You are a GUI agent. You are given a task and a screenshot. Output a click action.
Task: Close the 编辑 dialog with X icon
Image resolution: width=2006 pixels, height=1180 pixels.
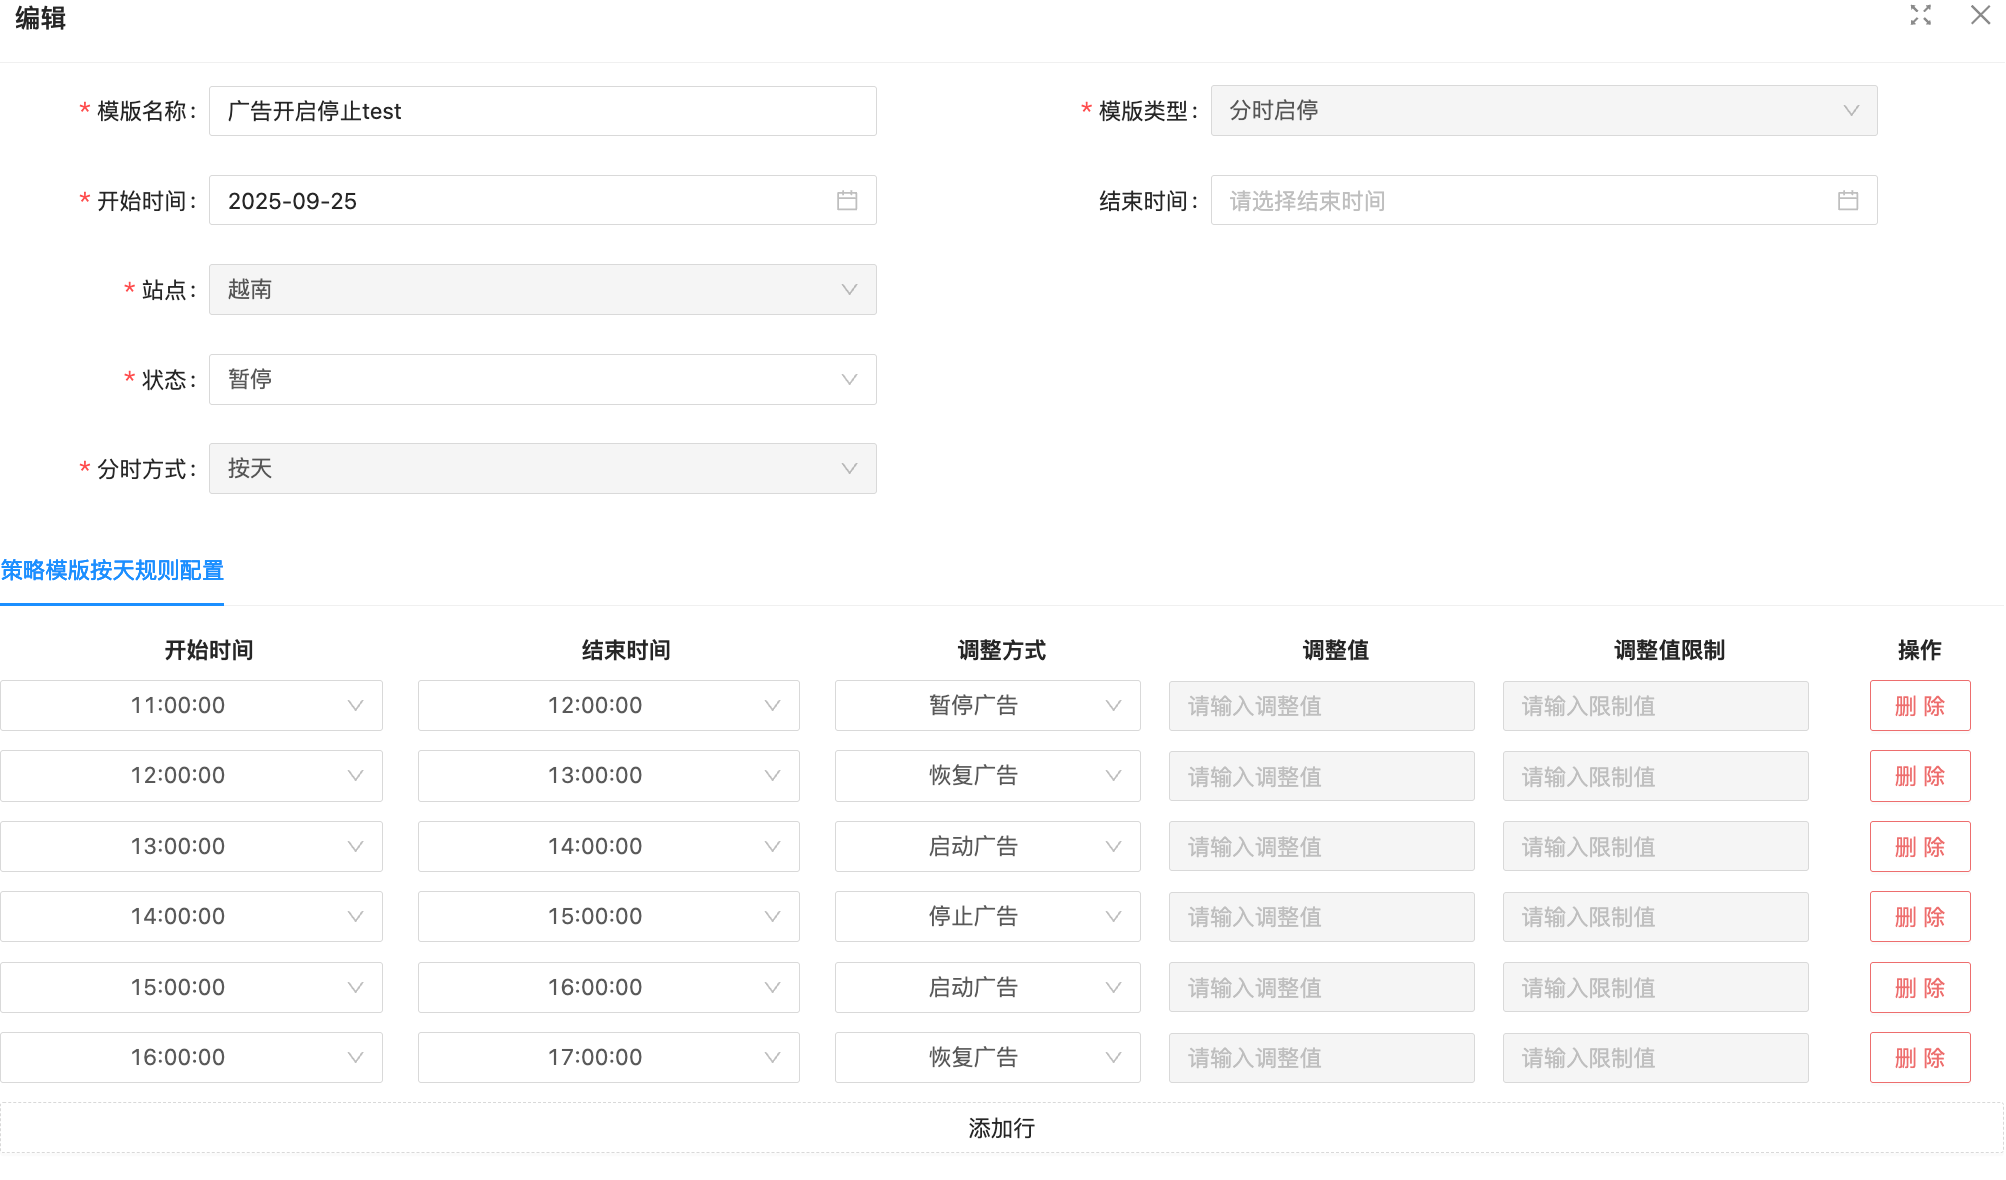click(1980, 15)
